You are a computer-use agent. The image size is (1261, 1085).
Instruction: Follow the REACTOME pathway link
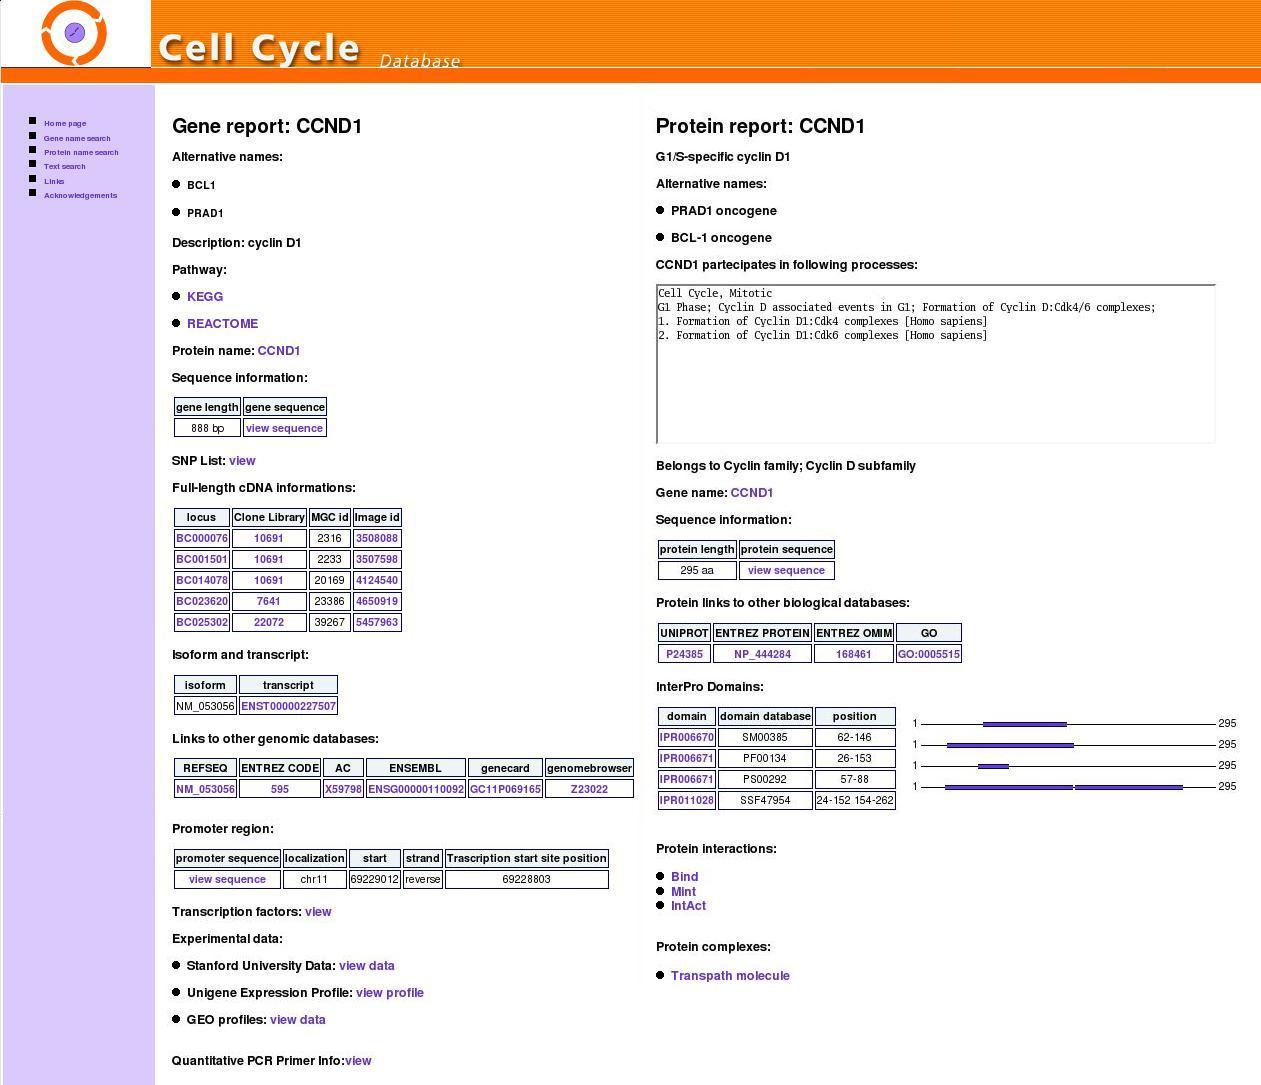click(x=222, y=324)
